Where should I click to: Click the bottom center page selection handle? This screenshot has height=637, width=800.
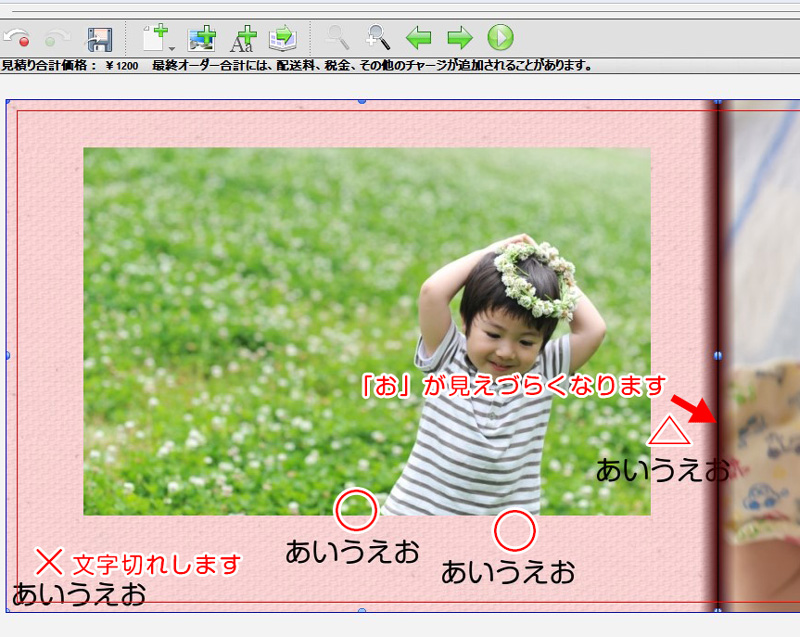coord(362,610)
